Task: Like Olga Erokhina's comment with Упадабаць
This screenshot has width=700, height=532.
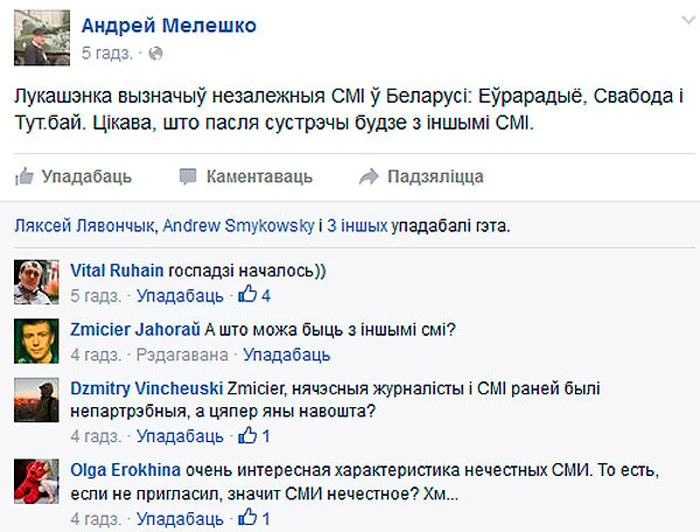Action: (x=180, y=519)
